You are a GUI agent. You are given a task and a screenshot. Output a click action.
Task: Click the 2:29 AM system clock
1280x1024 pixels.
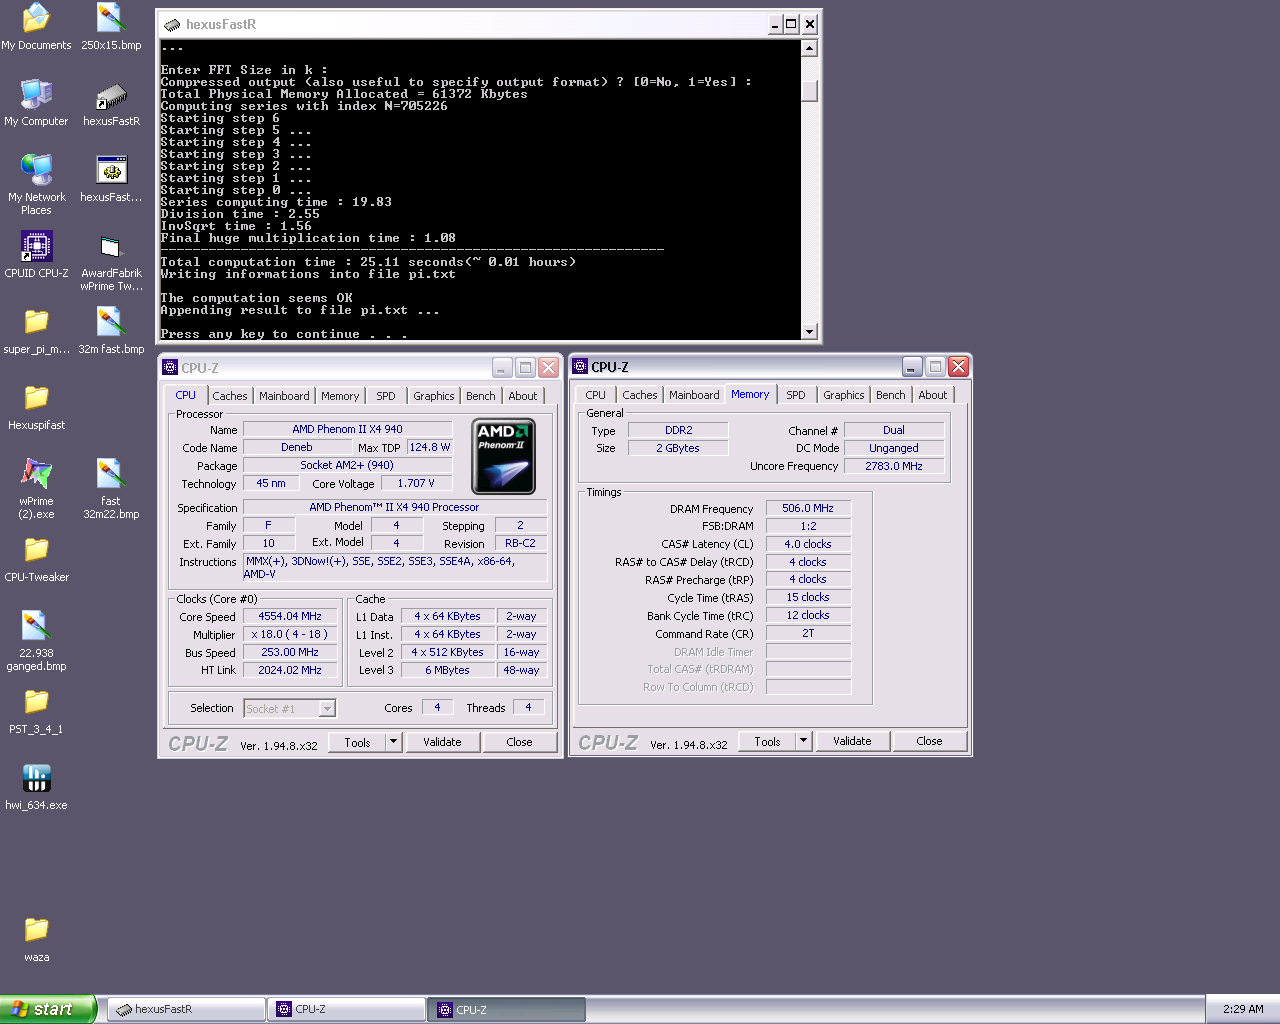tap(1243, 1010)
